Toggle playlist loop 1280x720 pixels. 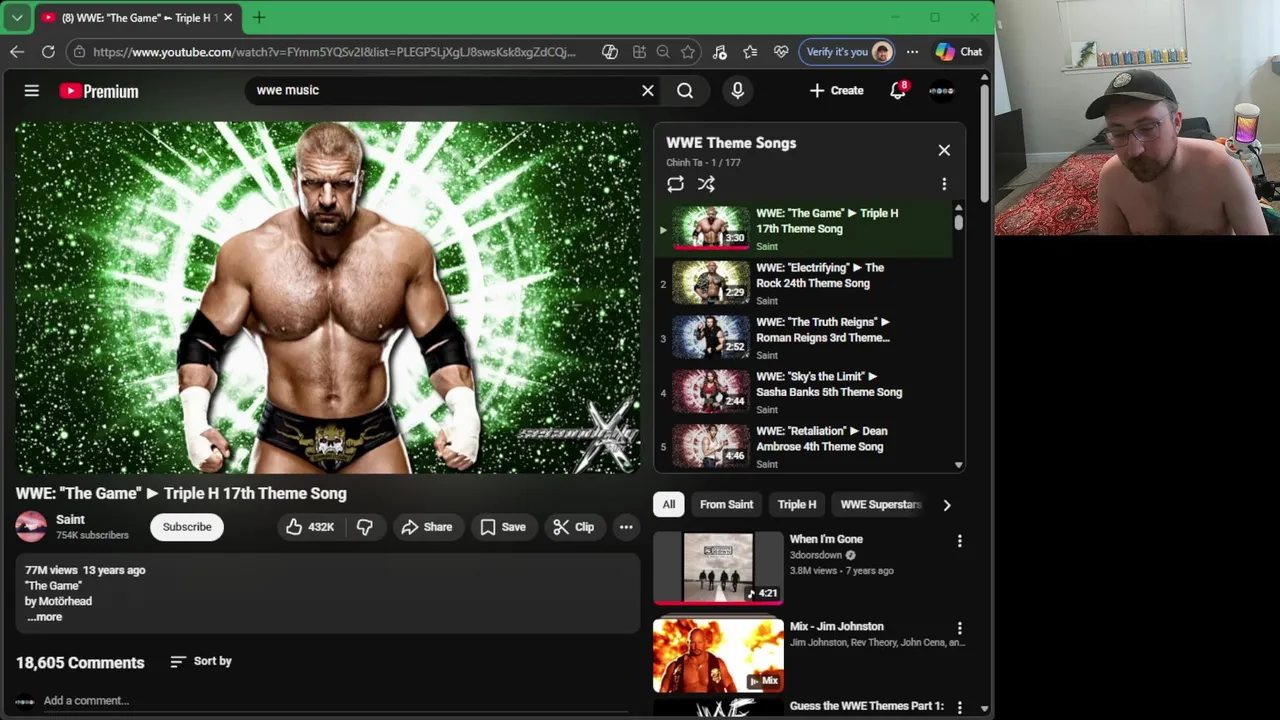coord(676,184)
